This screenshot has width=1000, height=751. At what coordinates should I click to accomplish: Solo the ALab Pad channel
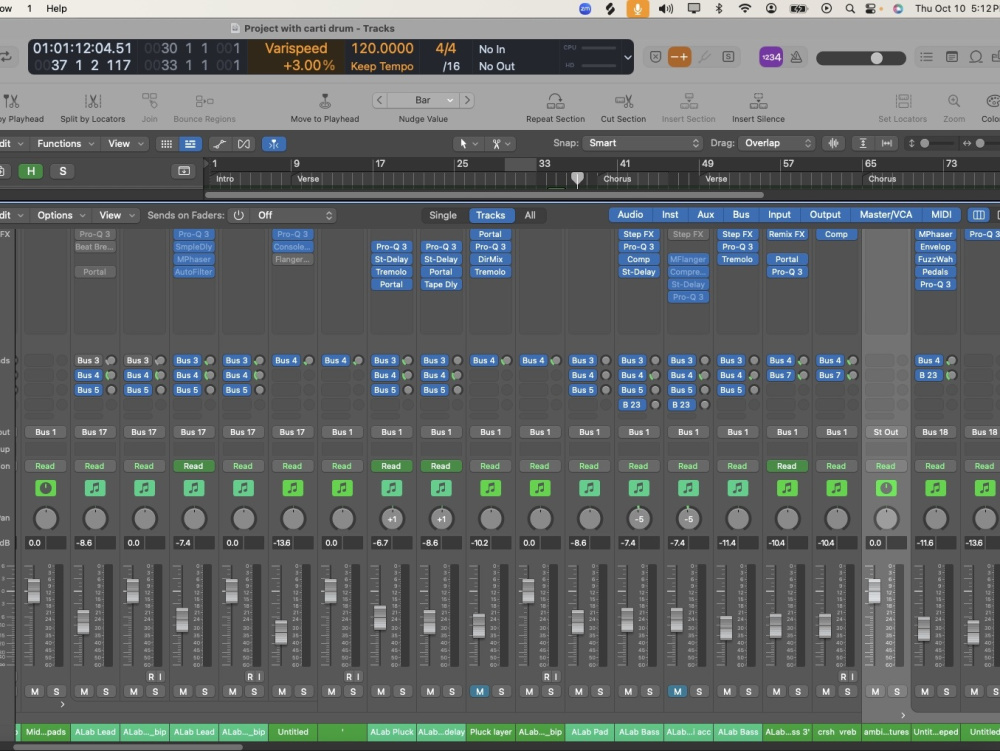(600, 692)
